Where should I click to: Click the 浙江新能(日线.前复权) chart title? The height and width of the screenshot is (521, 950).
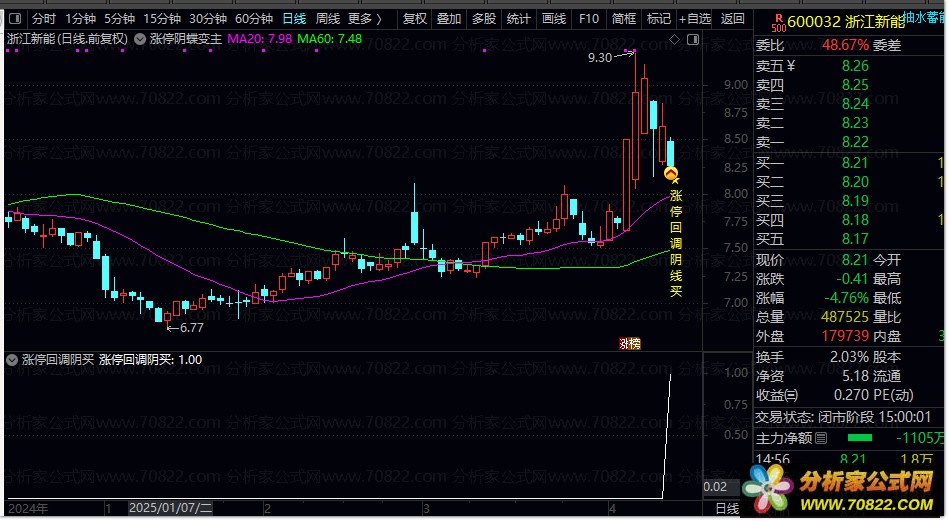click(67, 39)
